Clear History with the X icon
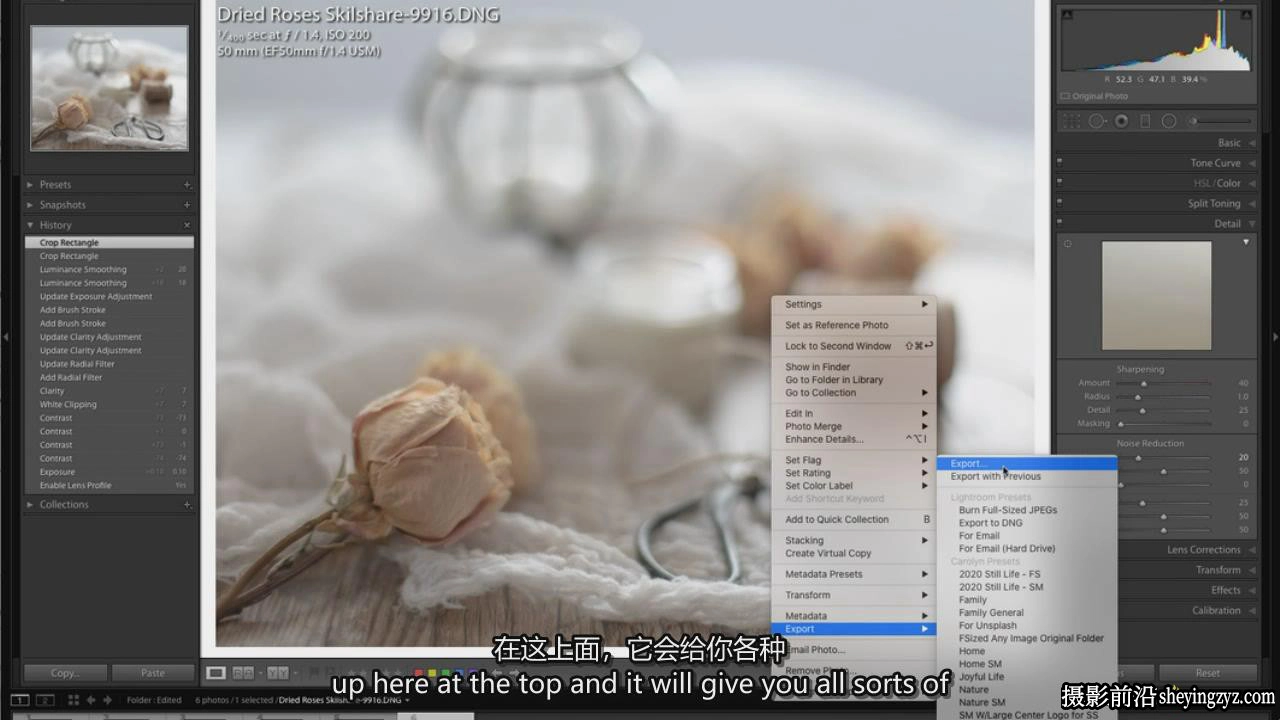The width and height of the screenshot is (1280, 720). (187, 225)
